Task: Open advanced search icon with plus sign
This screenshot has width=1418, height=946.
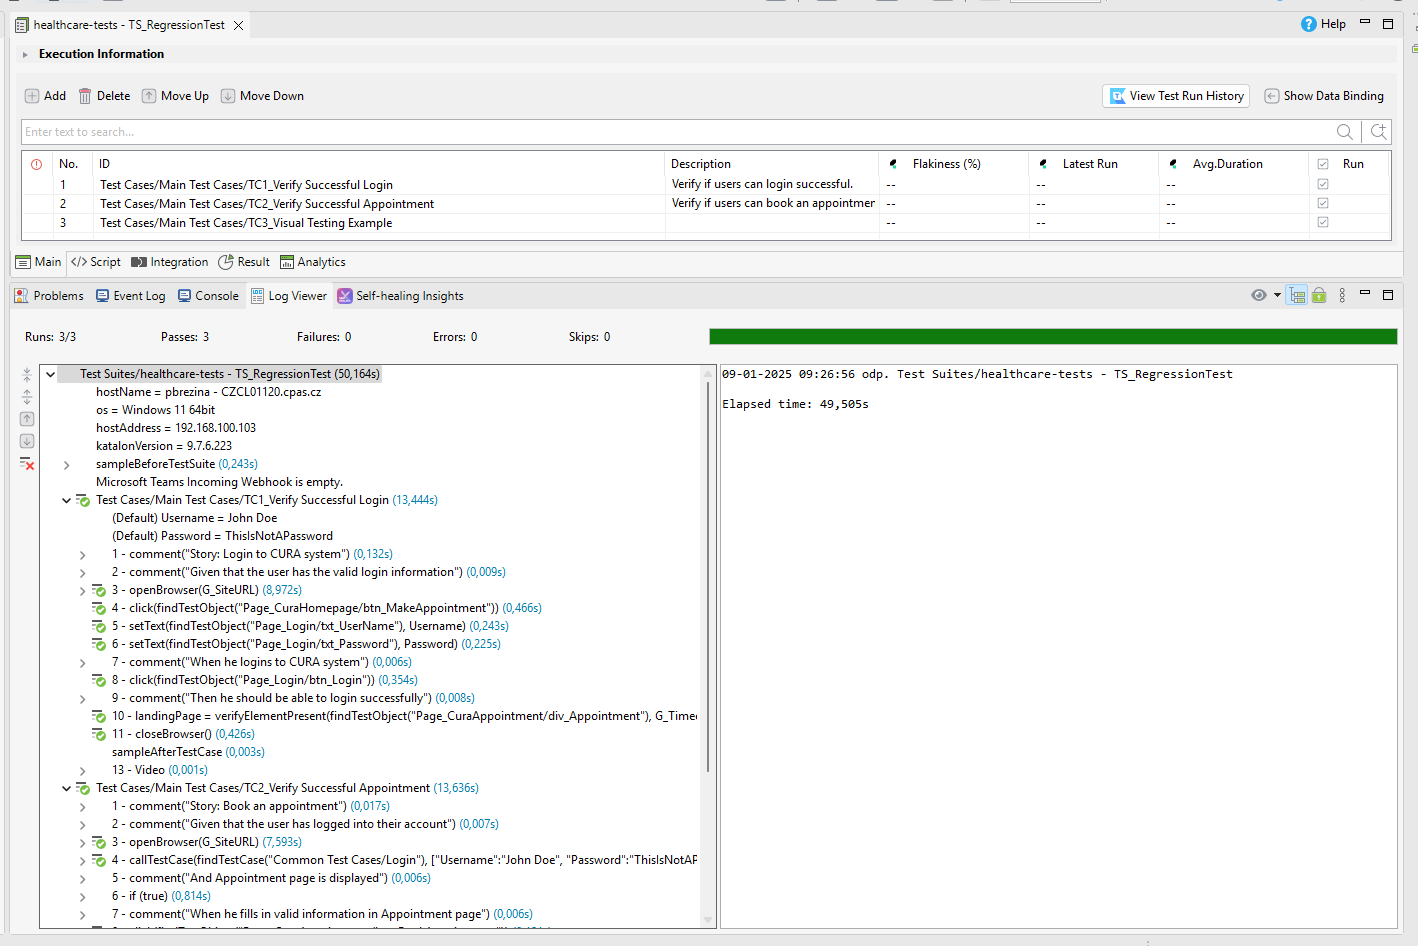Action: pos(1379,132)
